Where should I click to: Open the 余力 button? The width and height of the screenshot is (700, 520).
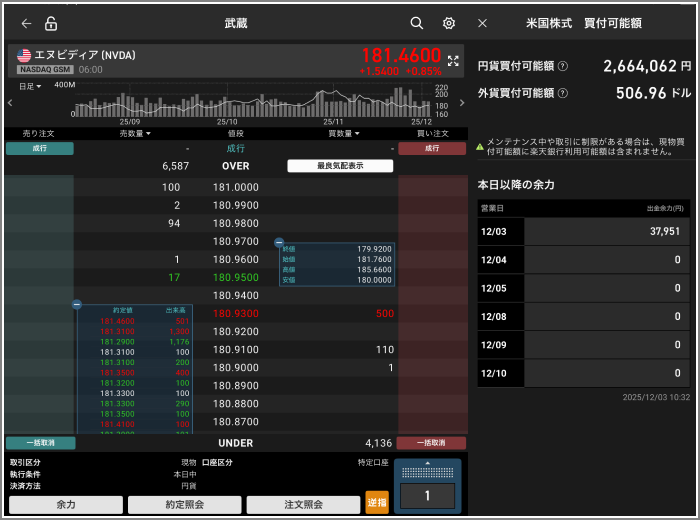pos(66,504)
